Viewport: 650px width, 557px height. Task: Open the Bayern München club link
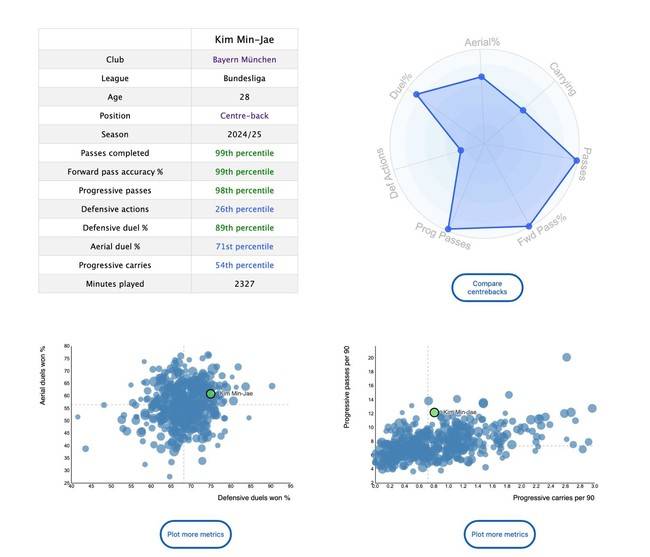tap(244, 59)
